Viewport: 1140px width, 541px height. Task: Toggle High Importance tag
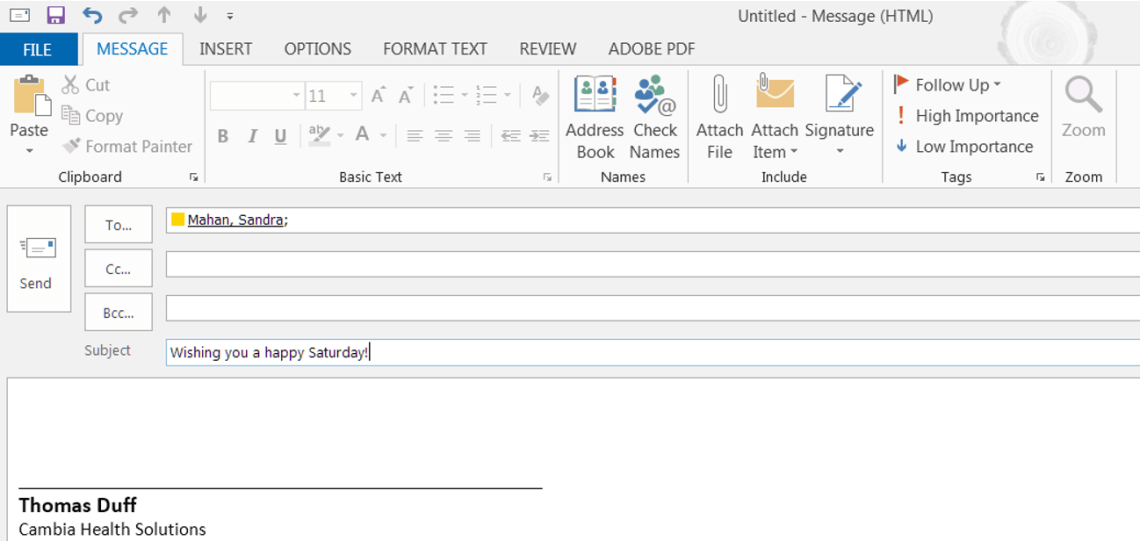(x=966, y=116)
